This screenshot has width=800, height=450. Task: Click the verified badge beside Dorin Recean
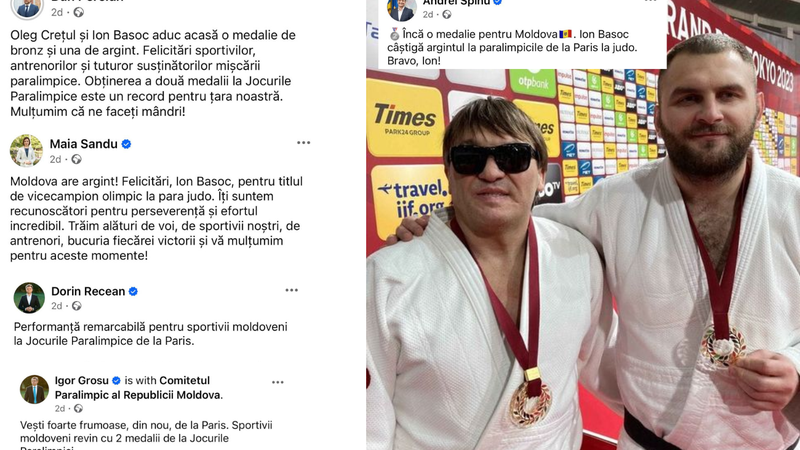133,291
